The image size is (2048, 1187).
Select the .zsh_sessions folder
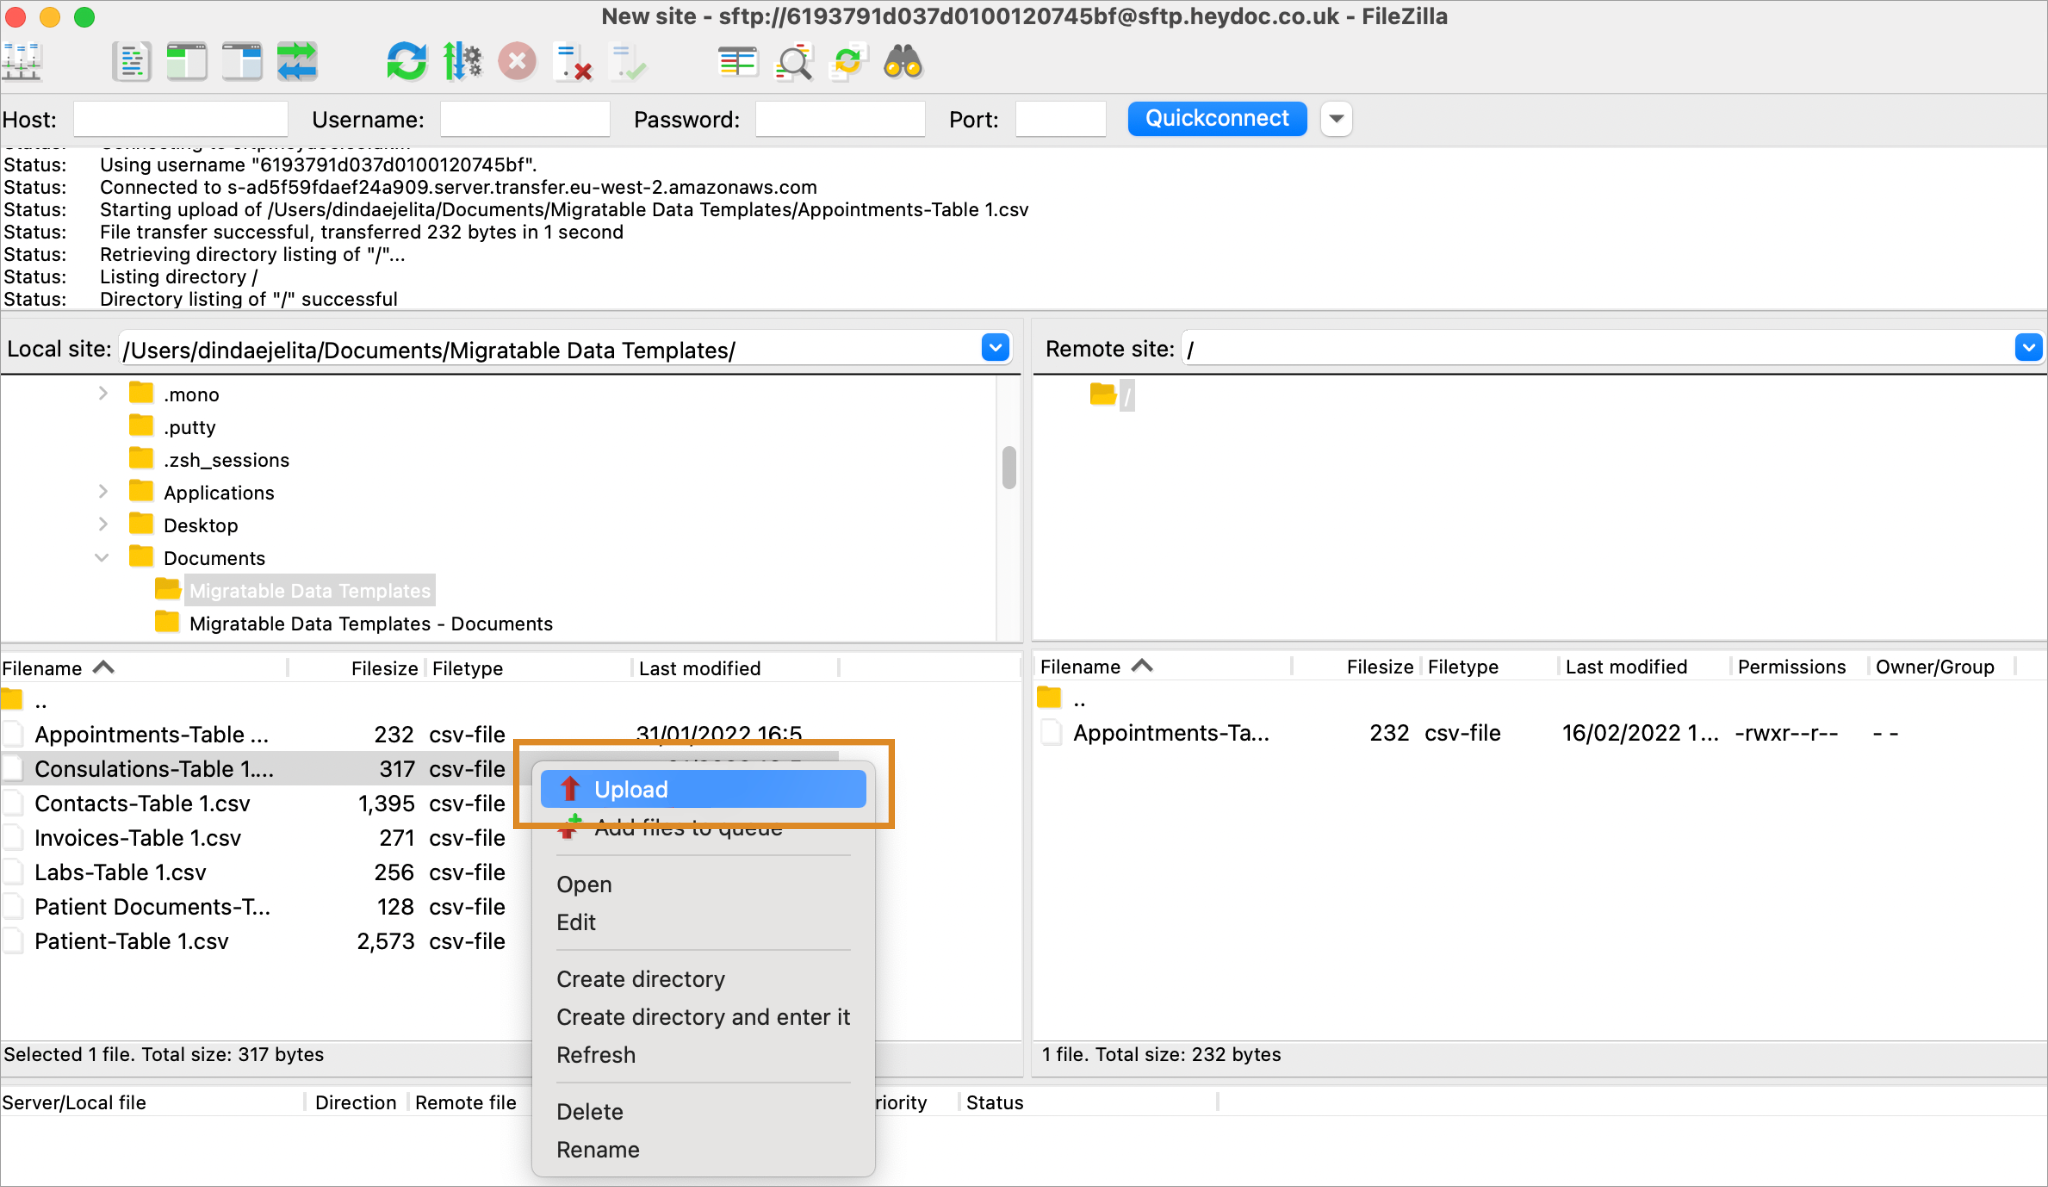point(226,460)
